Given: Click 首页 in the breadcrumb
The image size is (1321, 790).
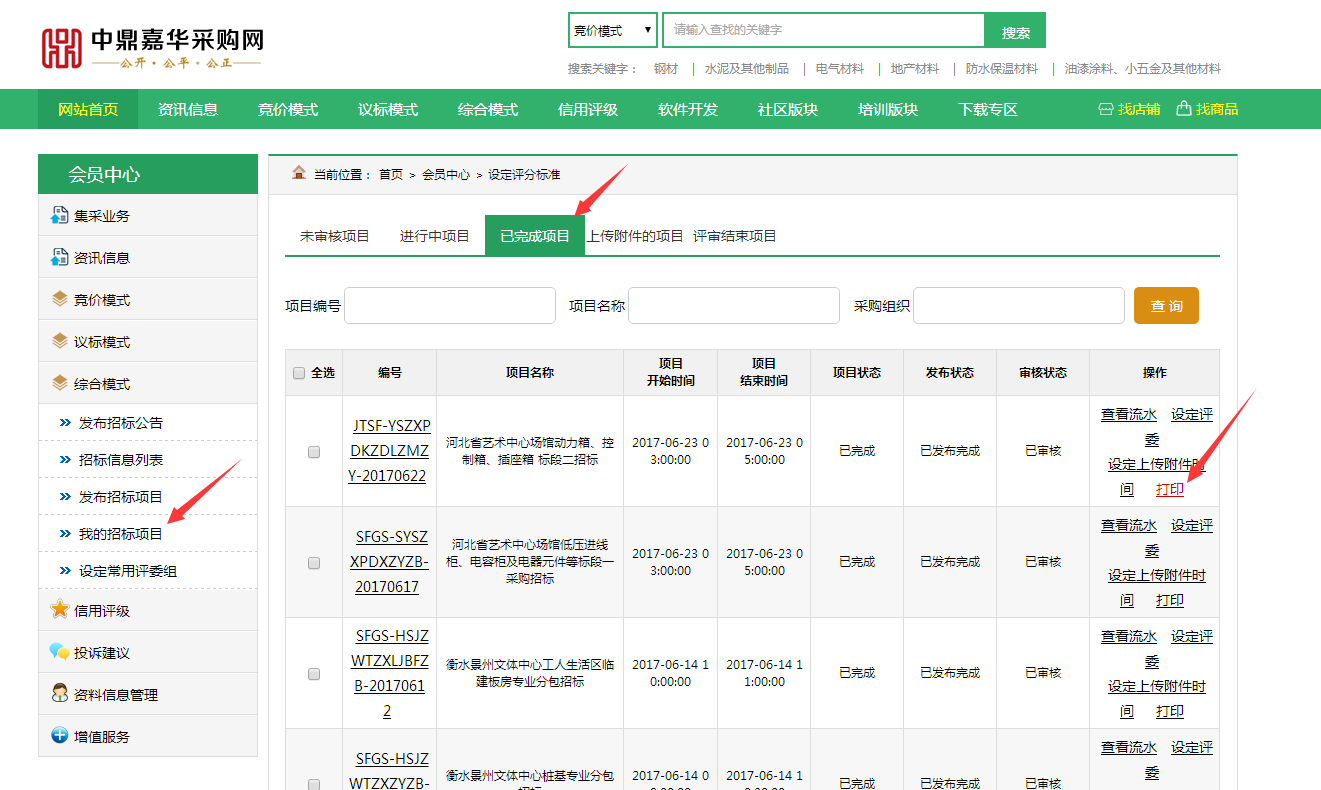Looking at the screenshot, I should pos(391,174).
